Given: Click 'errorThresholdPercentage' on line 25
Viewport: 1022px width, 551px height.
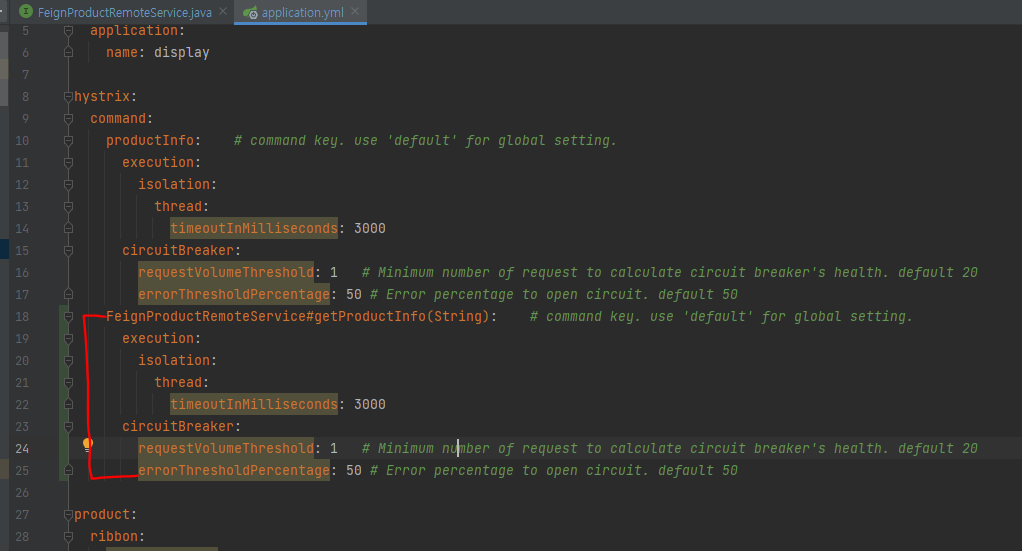Looking at the screenshot, I should coord(234,471).
